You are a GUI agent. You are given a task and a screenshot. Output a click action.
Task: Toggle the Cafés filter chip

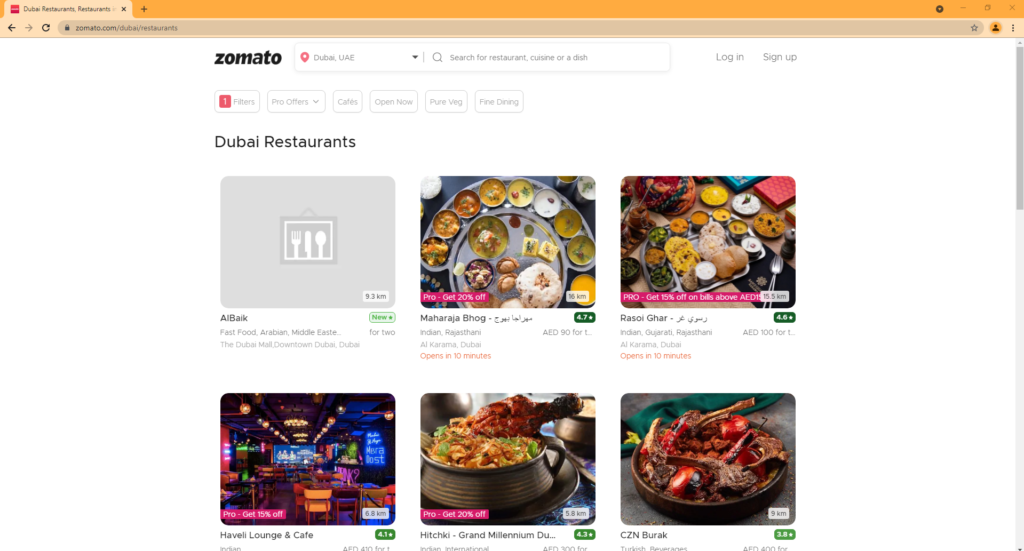[347, 102]
